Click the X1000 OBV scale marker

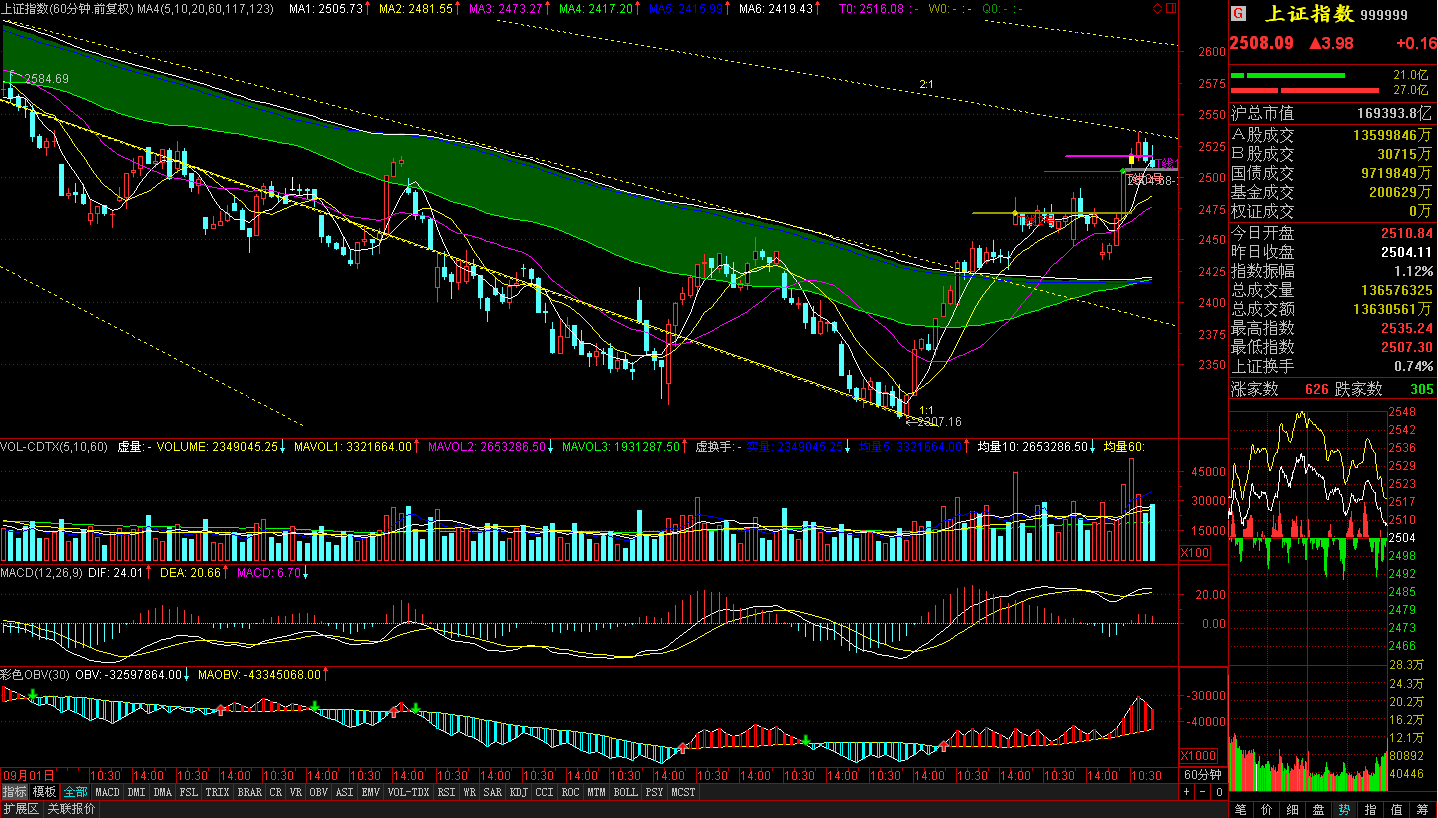click(x=1197, y=755)
